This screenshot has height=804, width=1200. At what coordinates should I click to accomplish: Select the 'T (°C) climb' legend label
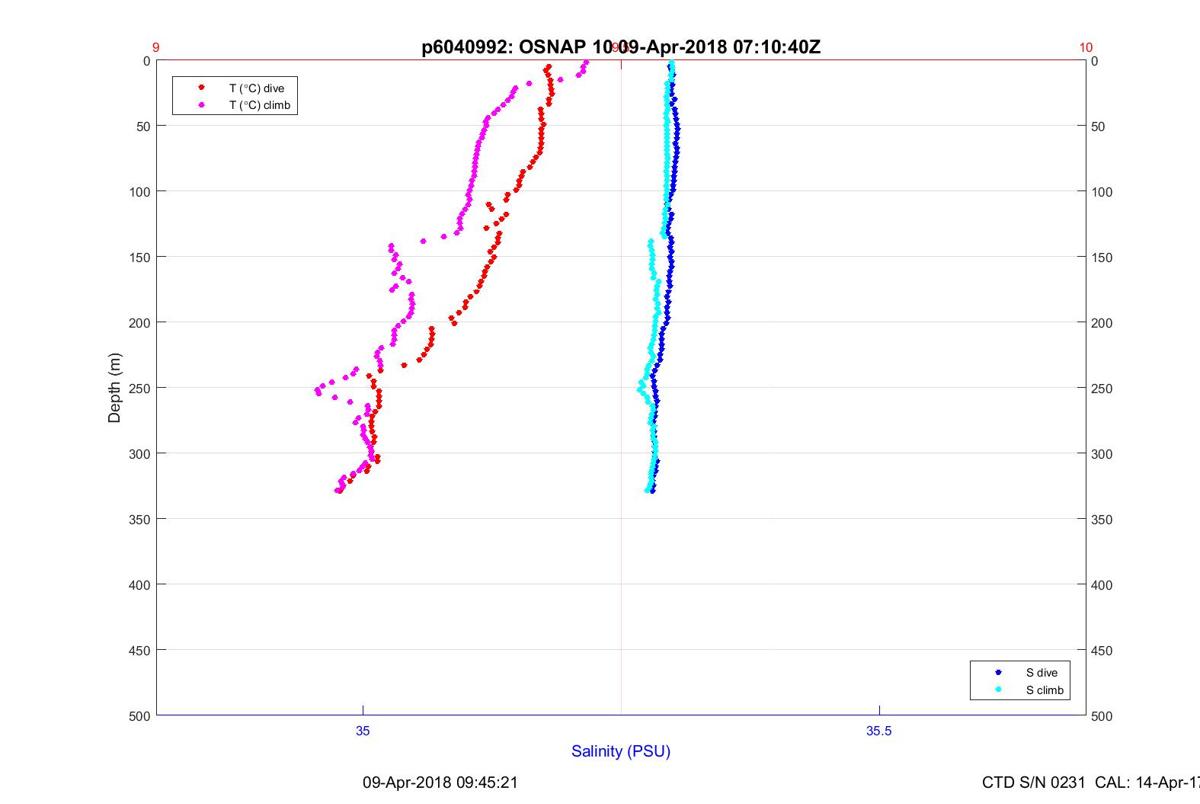pyautogui.click(x=260, y=104)
